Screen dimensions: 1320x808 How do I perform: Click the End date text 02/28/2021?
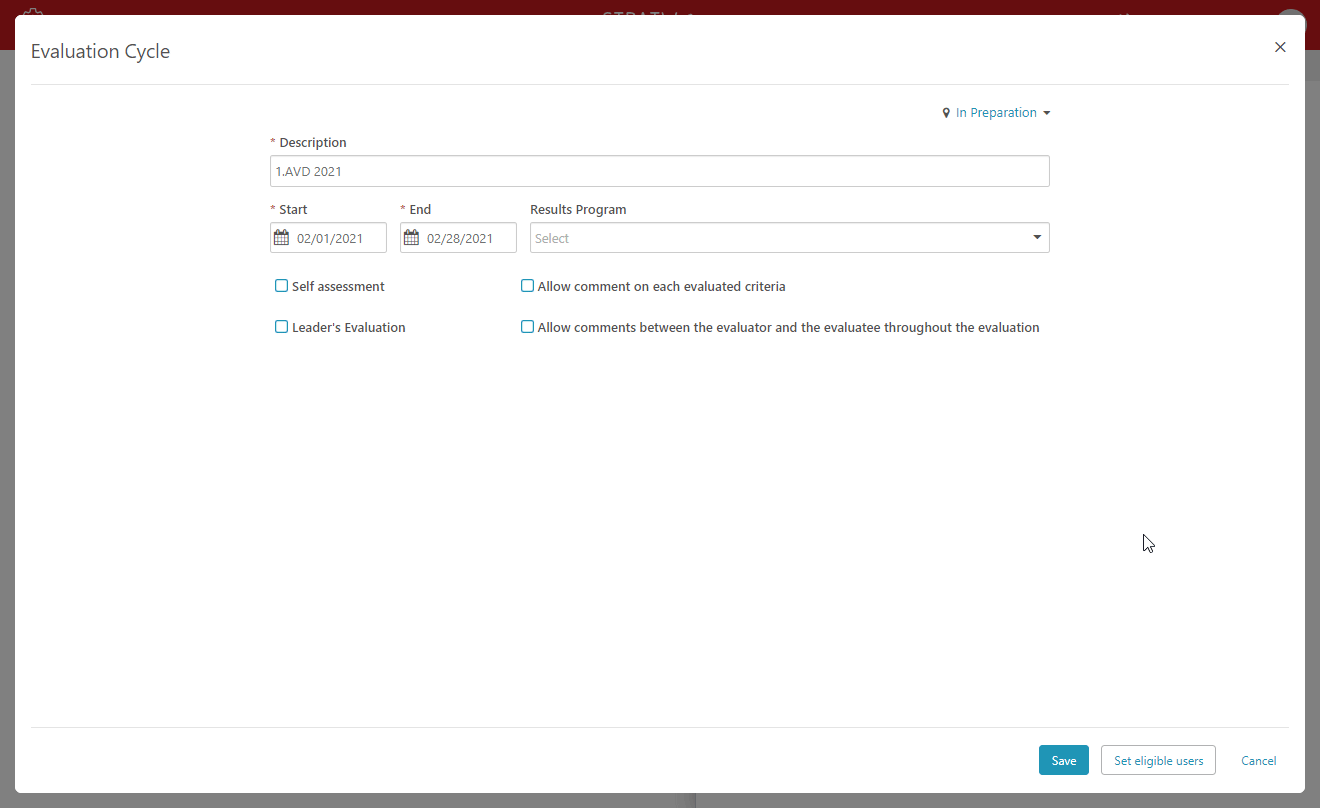coord(460,238)
